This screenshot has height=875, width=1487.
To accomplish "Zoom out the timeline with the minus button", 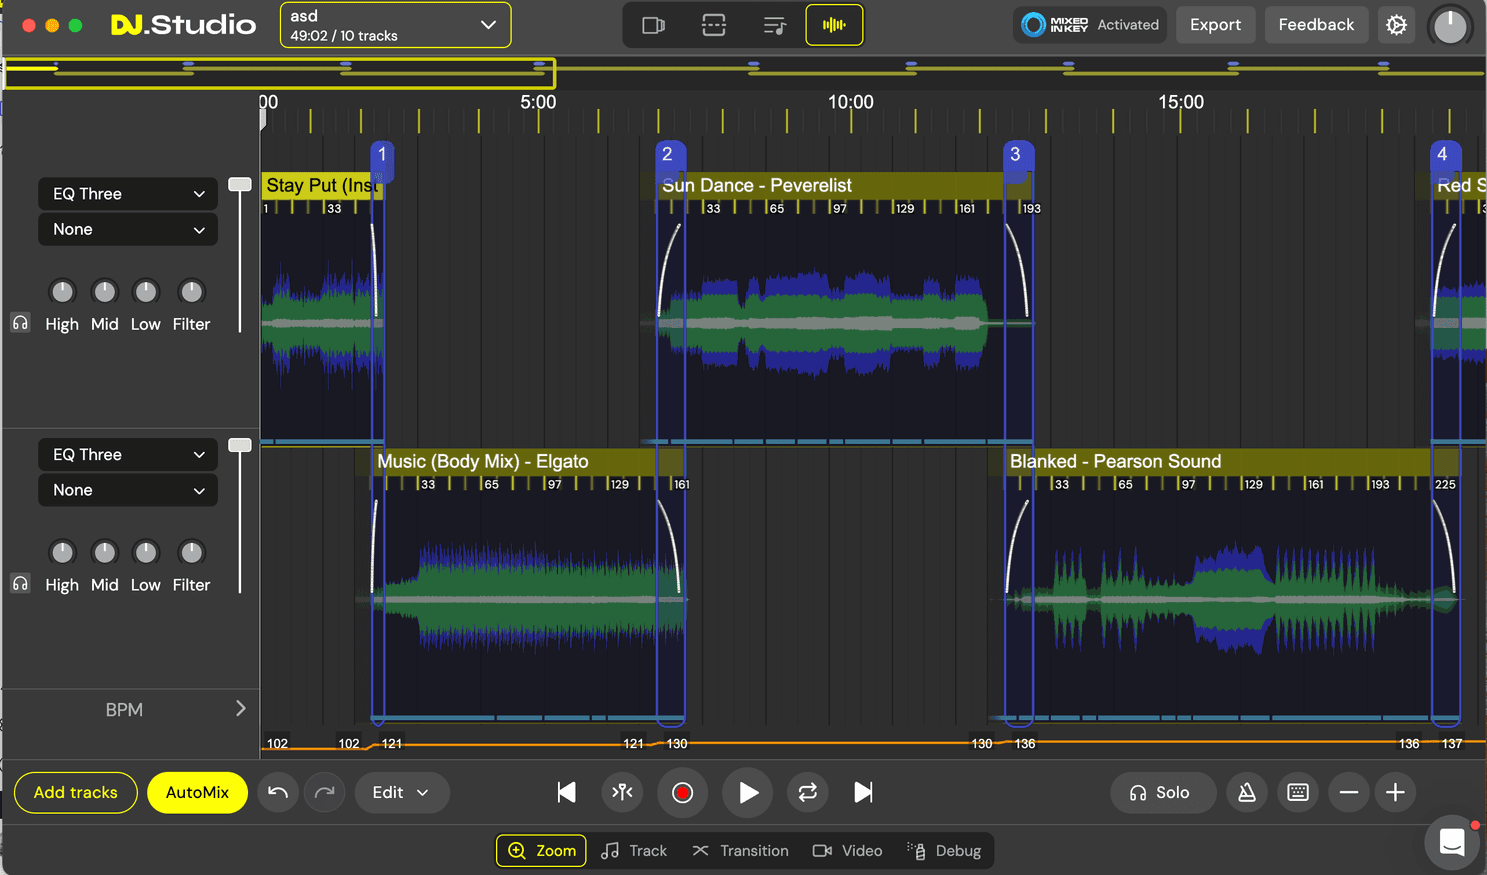I will click(1349, 792).
